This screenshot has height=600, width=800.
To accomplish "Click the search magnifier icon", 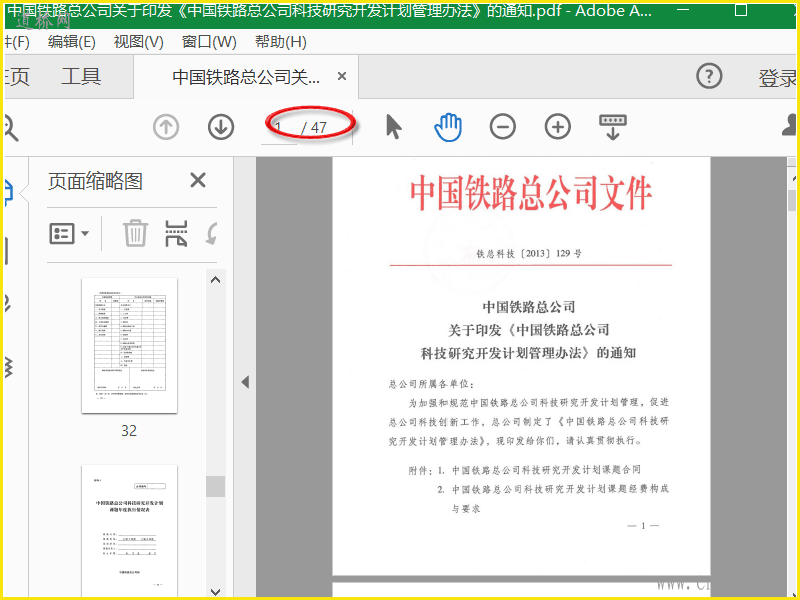I will [10, 128].
